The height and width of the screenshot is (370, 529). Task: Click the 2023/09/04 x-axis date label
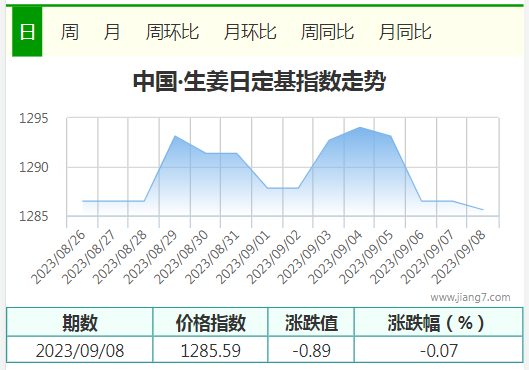click(x=336, y=257)
